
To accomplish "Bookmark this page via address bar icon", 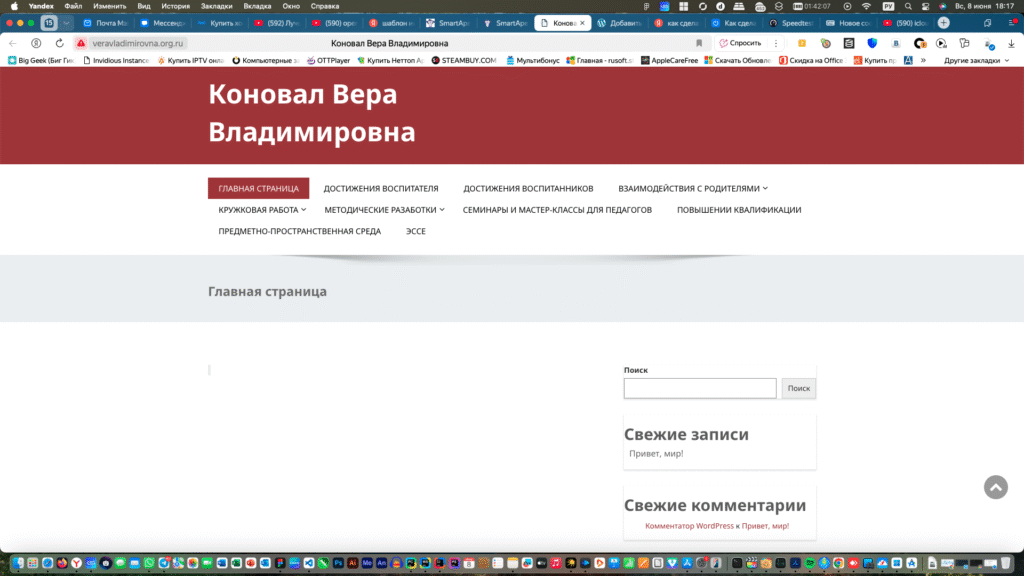I will 699,44.
